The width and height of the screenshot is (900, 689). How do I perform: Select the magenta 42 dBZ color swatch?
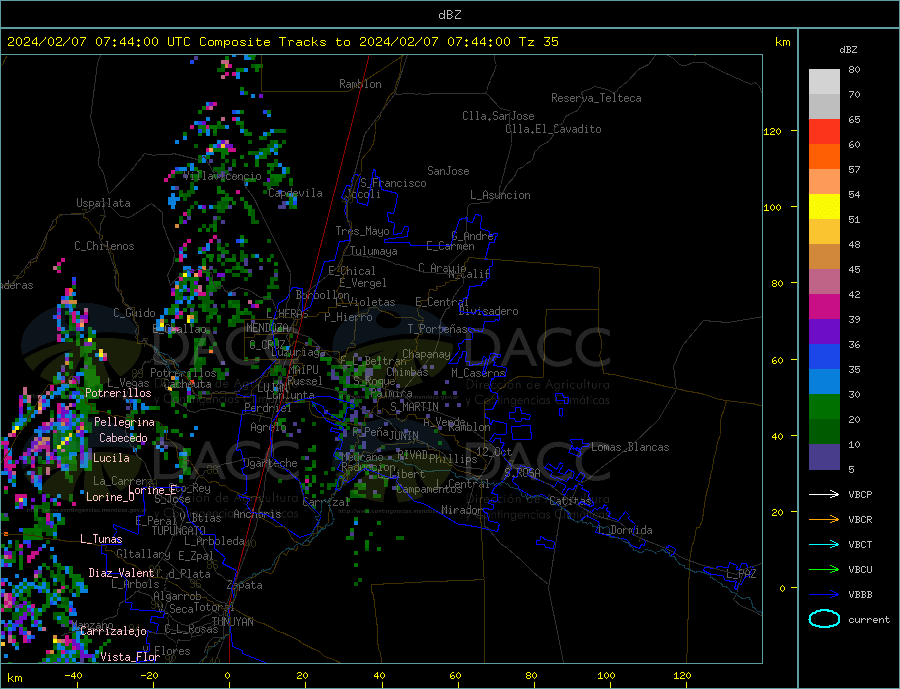point(824,307)
